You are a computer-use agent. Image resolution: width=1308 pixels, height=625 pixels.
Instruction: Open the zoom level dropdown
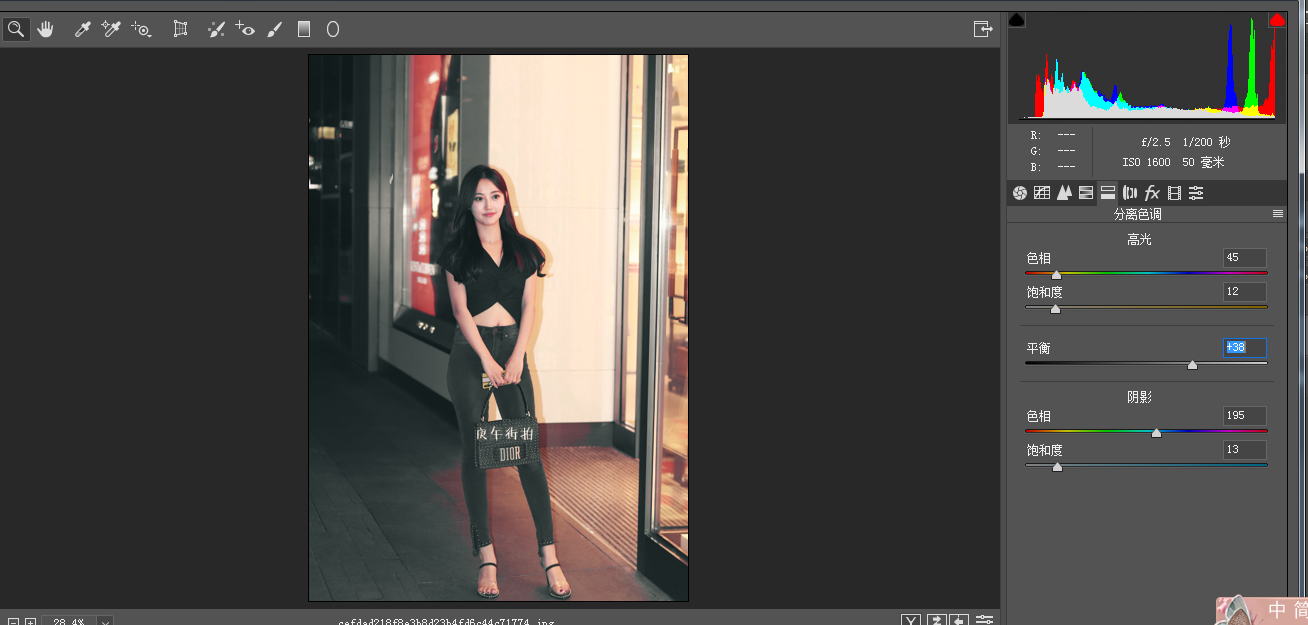105,621
